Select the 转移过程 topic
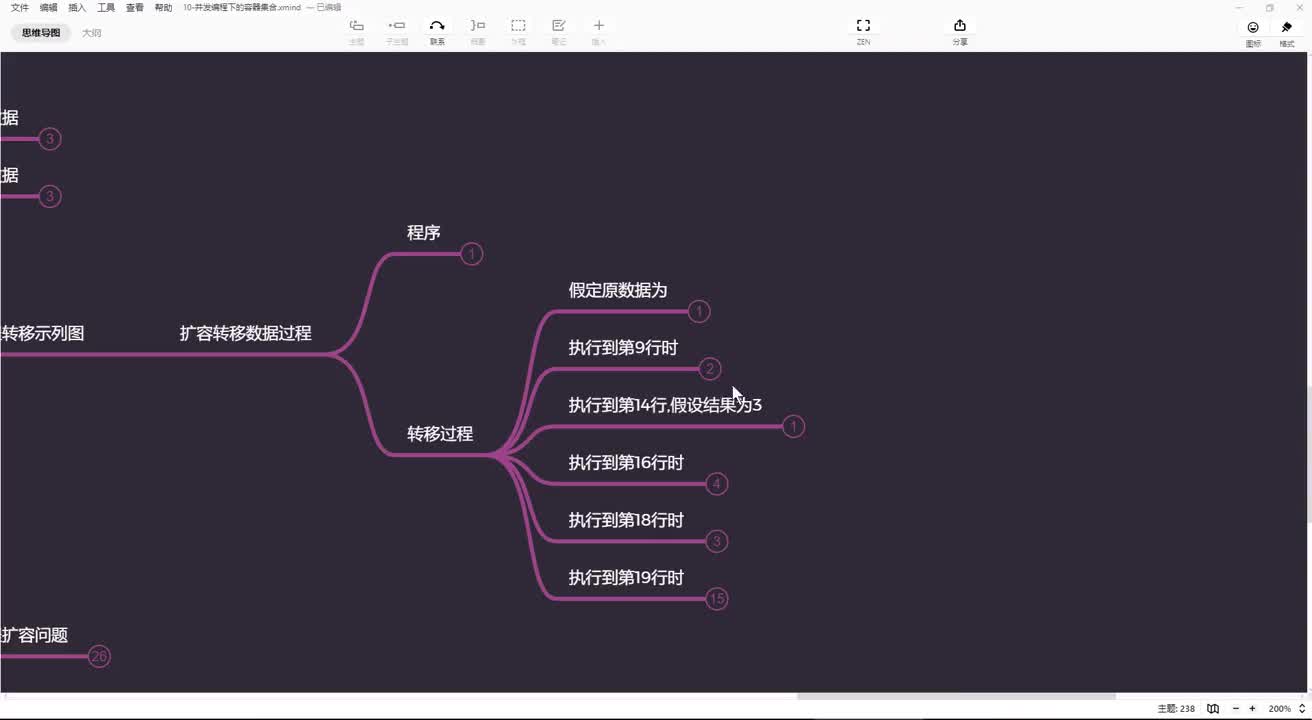This screenshot has height=720, width=1312. click(440, 434)
